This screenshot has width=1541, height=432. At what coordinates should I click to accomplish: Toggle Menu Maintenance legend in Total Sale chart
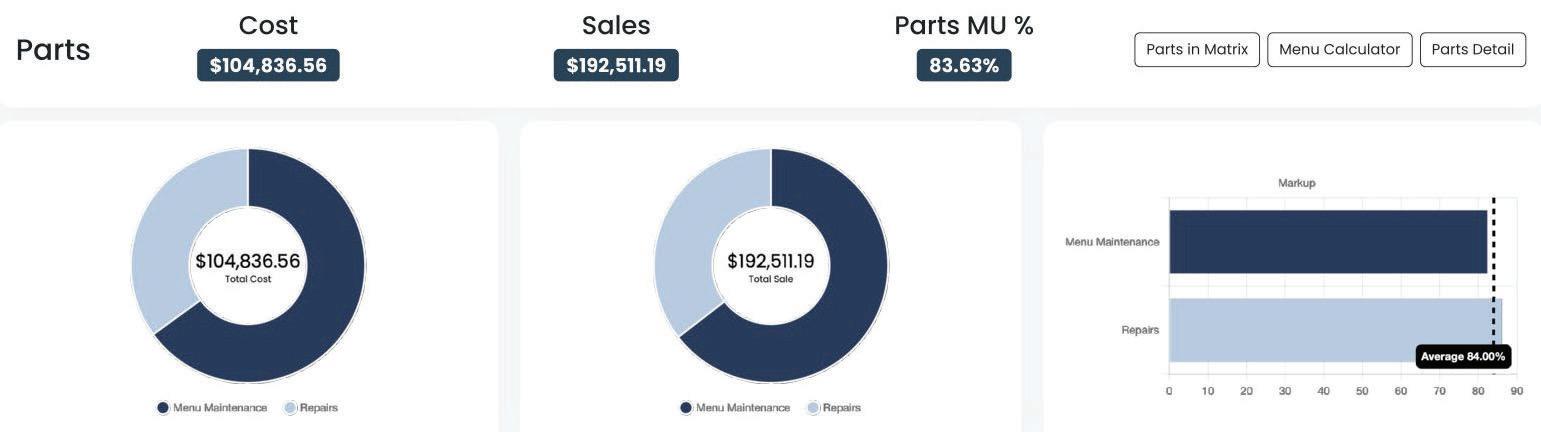coord(735,408)
